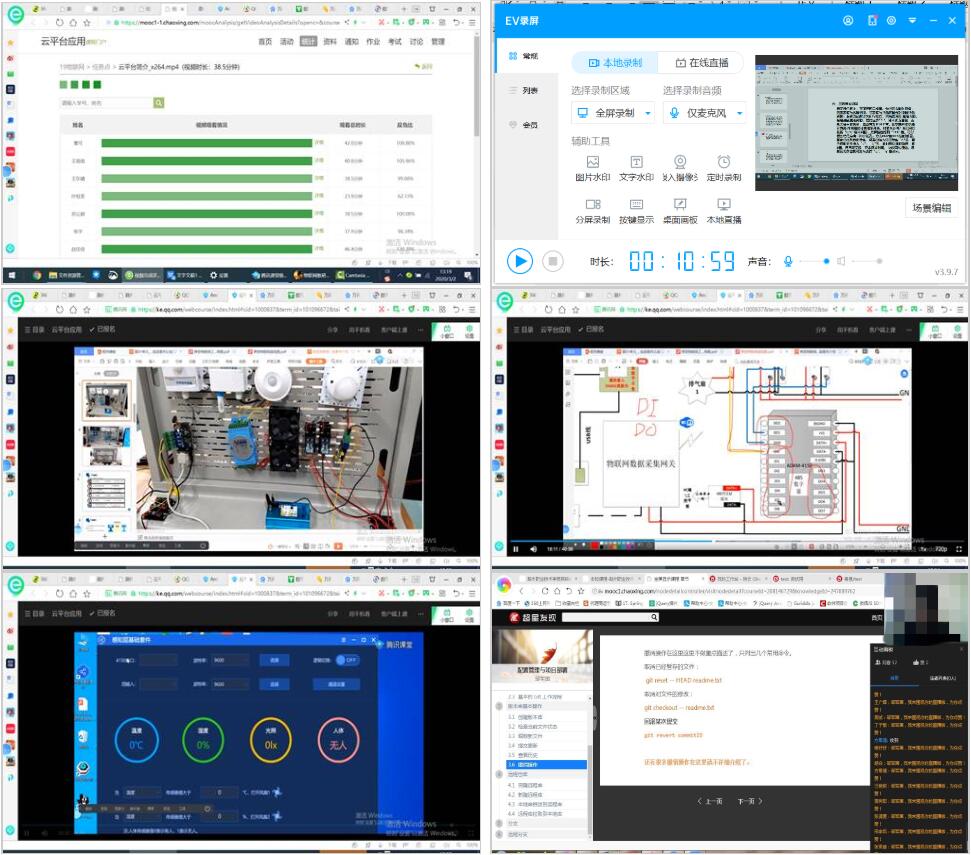Open the 分屏录制 split-screen recording tool
This screenshot has width=971, height=855.
coord(592,205)
